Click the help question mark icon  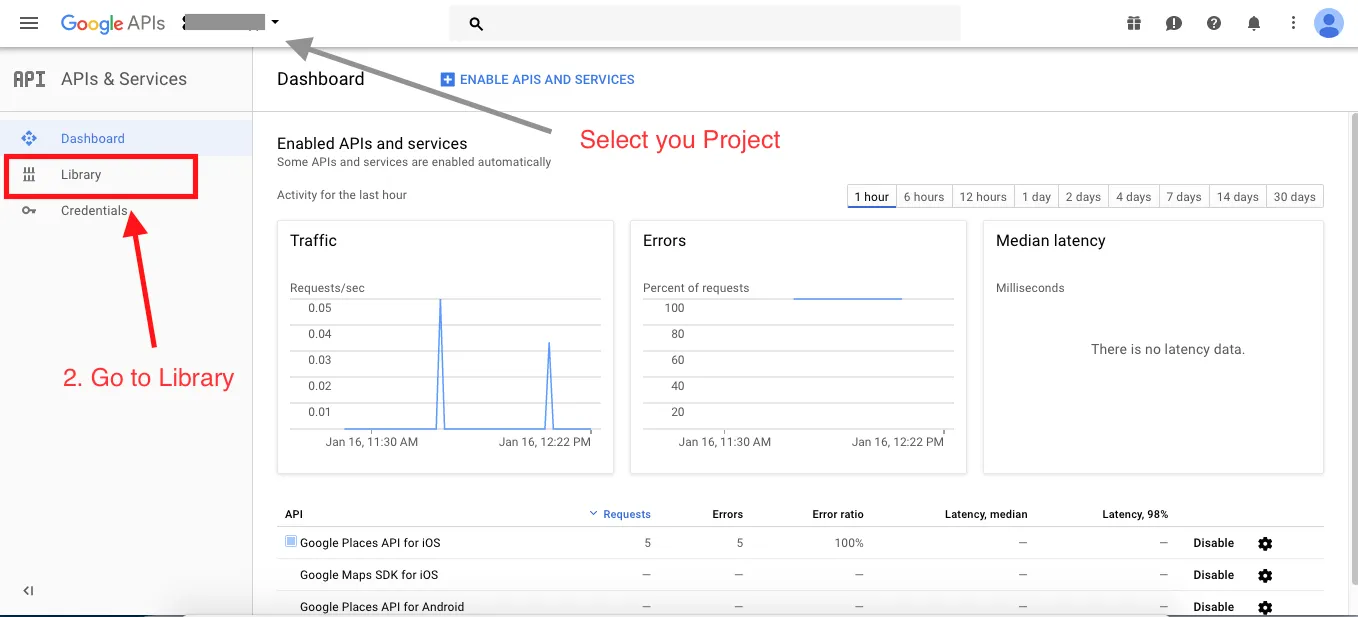click(1214, 23)
